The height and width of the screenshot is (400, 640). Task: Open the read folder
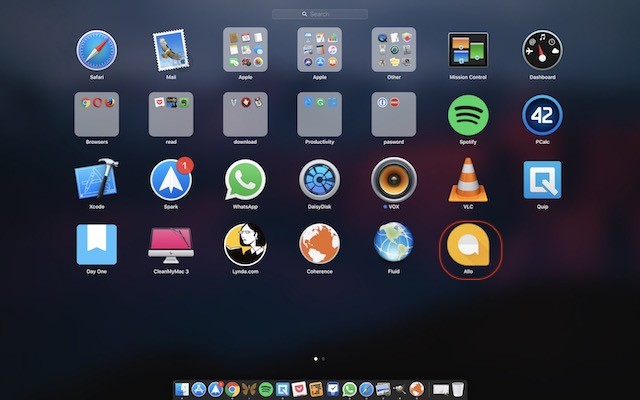pyautogui.click(x=171, y=114)
